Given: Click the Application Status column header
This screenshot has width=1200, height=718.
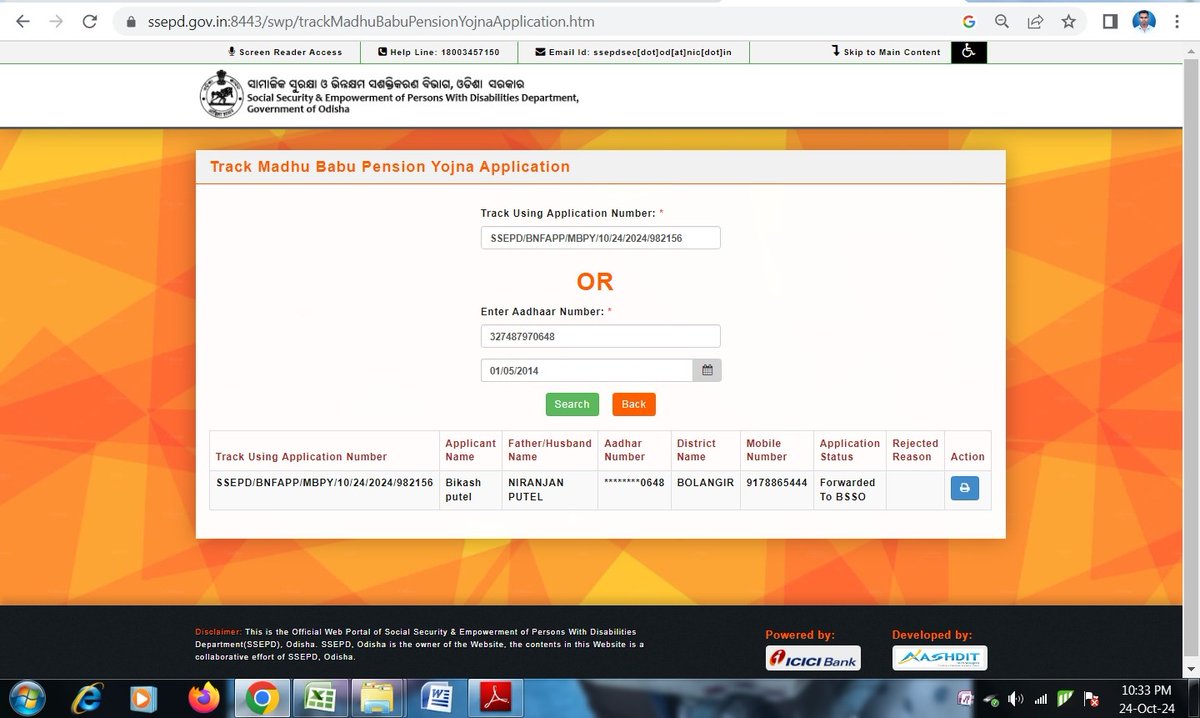Looking at the screenshot, I should point(850,450).
